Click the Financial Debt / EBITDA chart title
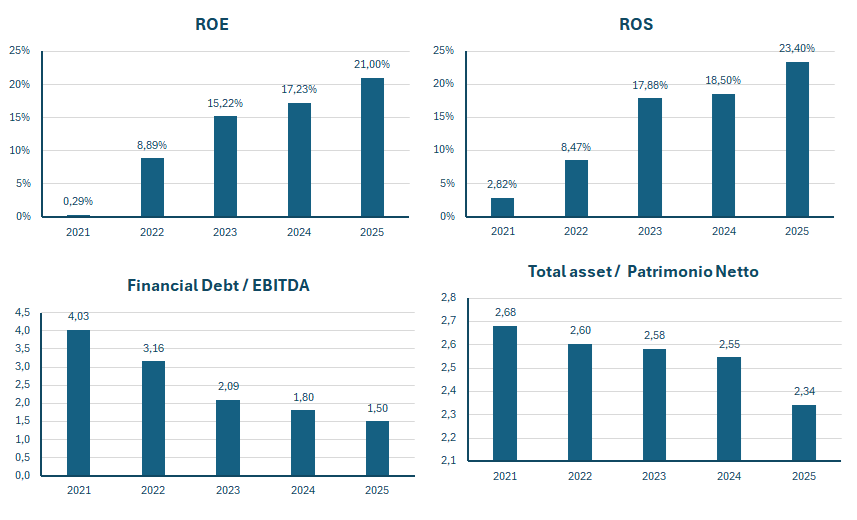The height and width of the screenshot is (520, 857). click(x=218, y=285)
